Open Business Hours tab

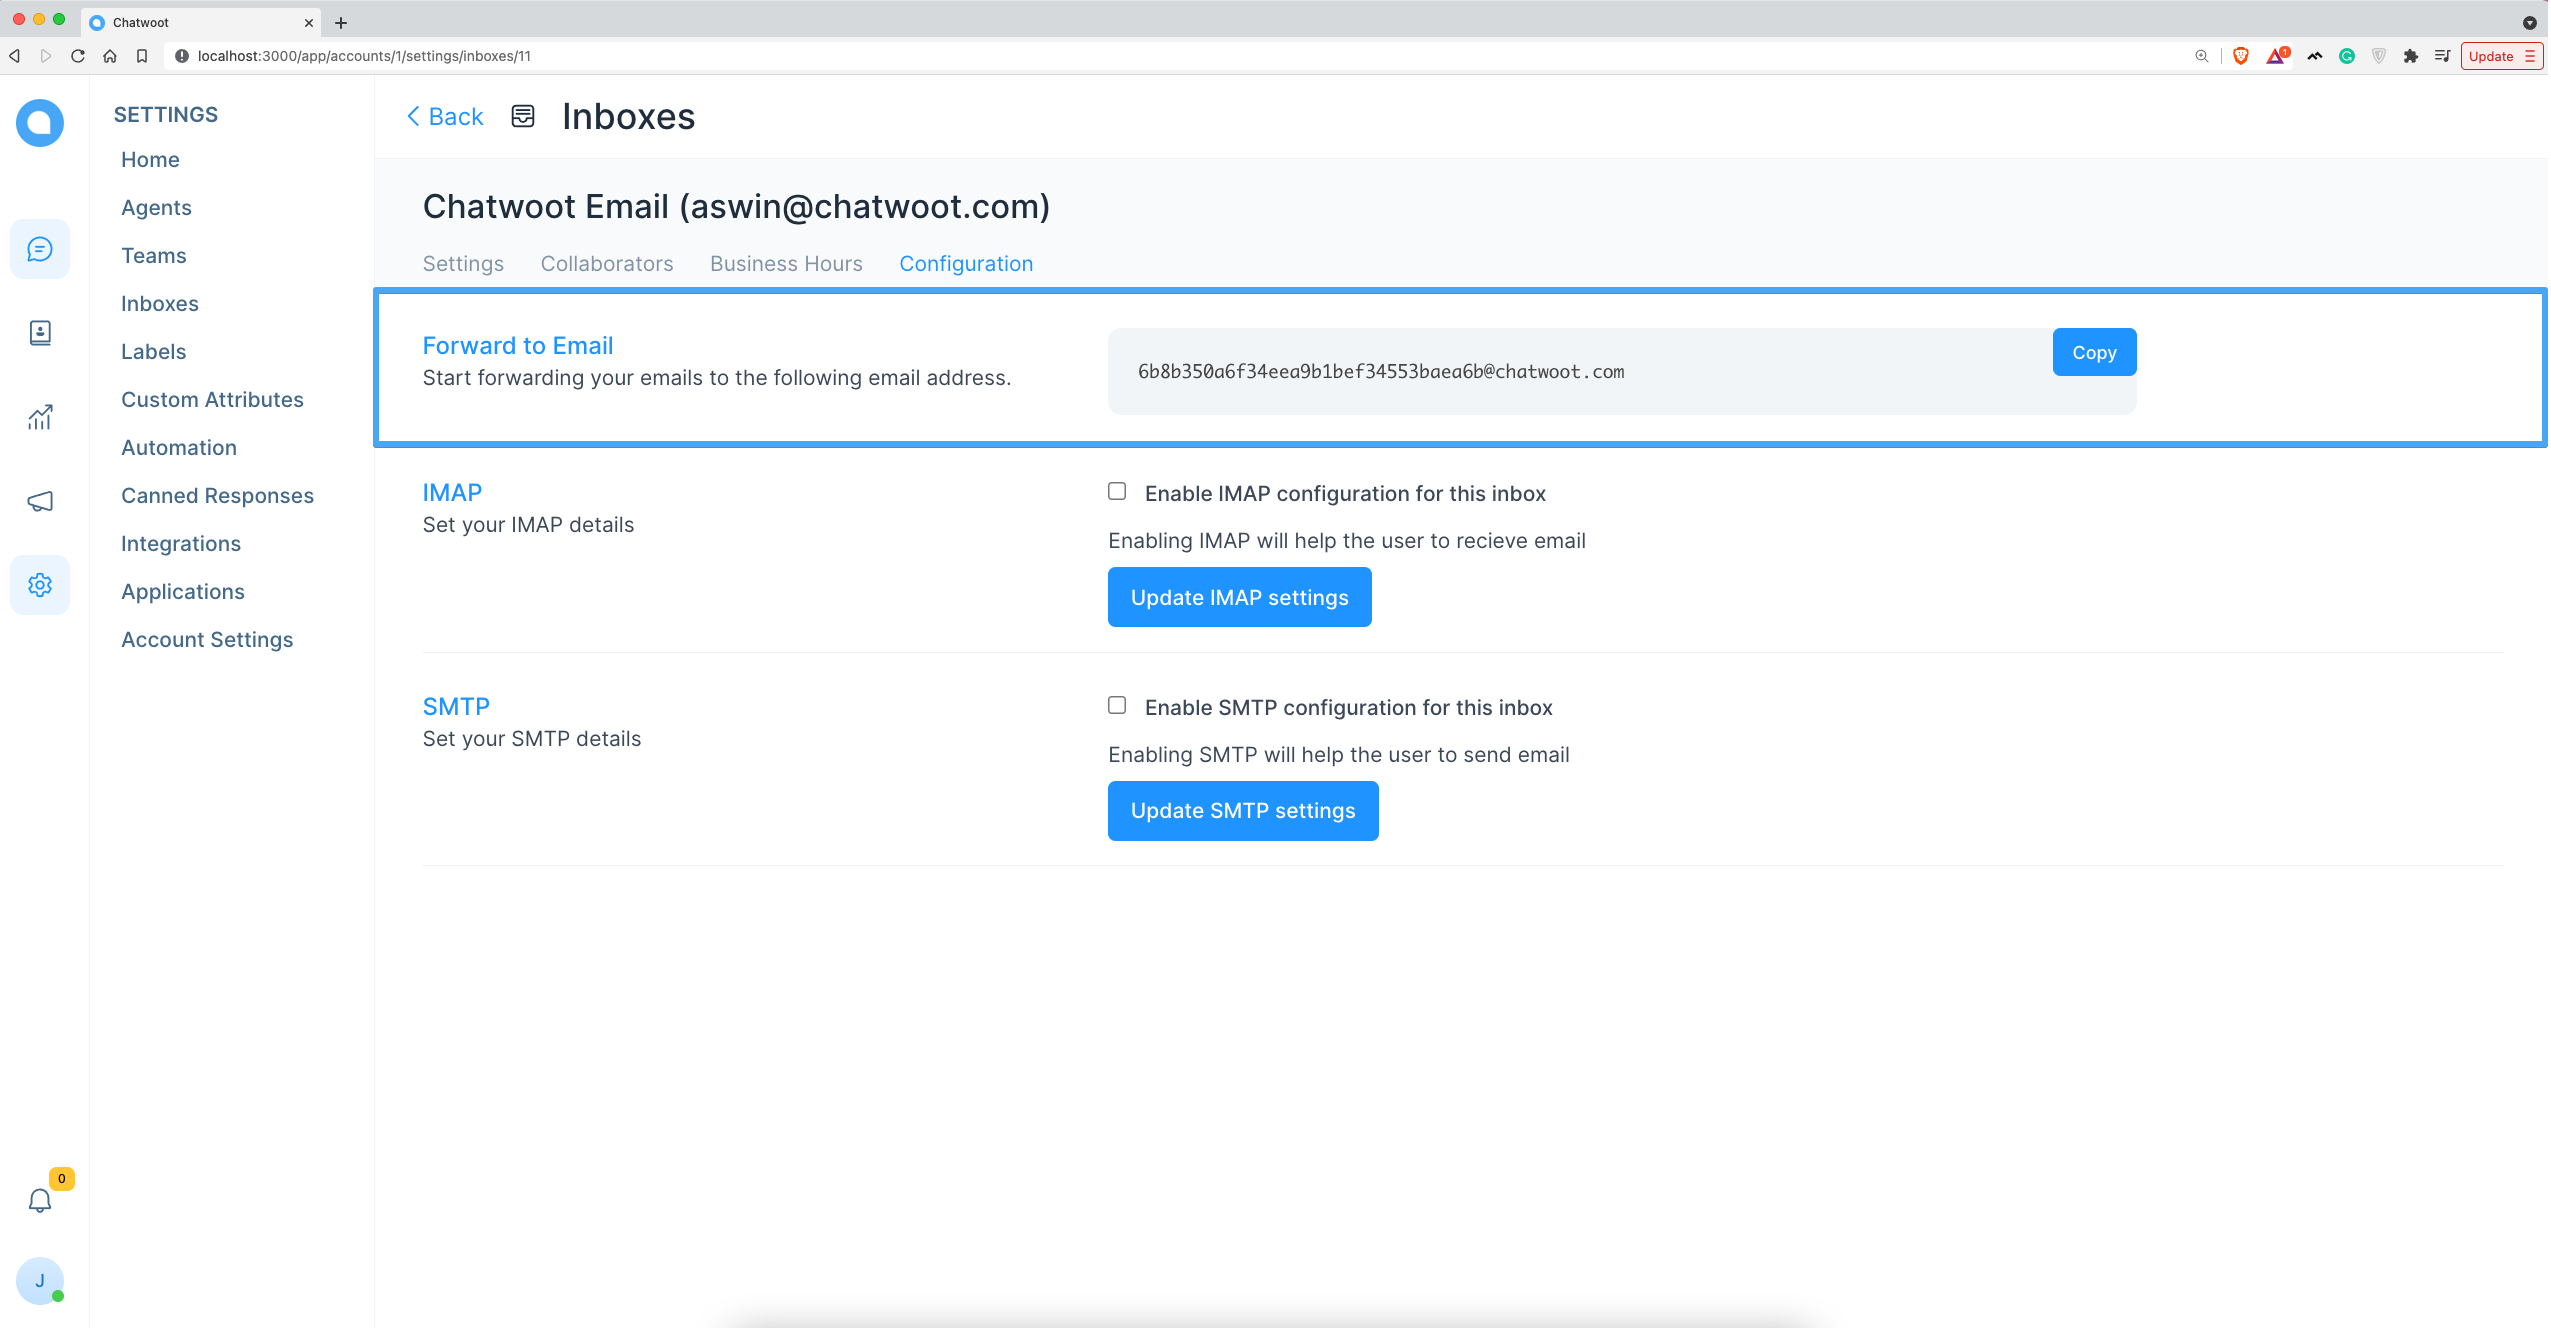786,262
